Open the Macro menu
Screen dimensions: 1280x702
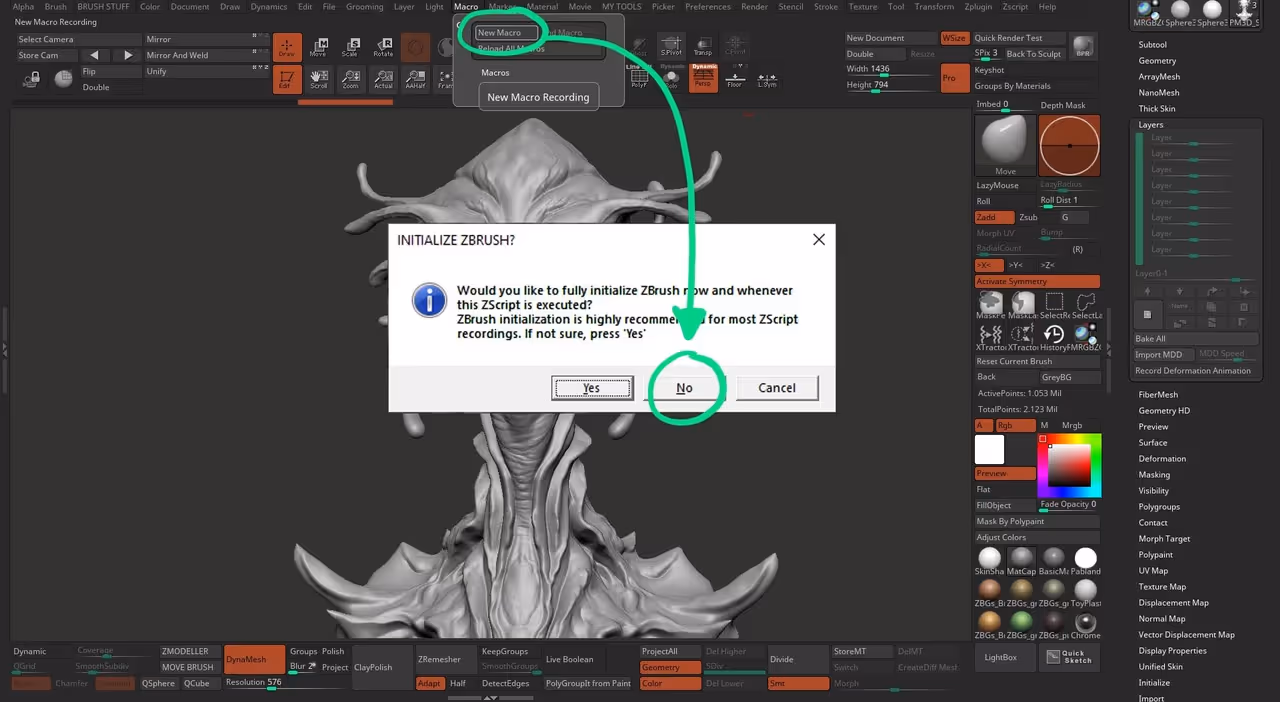pos(466,7)
